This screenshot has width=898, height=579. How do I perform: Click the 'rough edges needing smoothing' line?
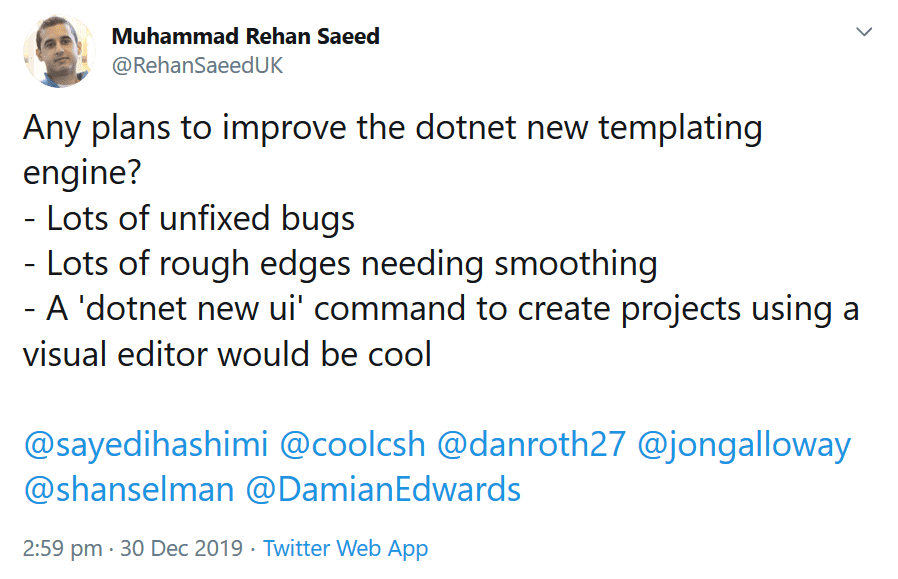pyautogui.click(x=408, y=263)
